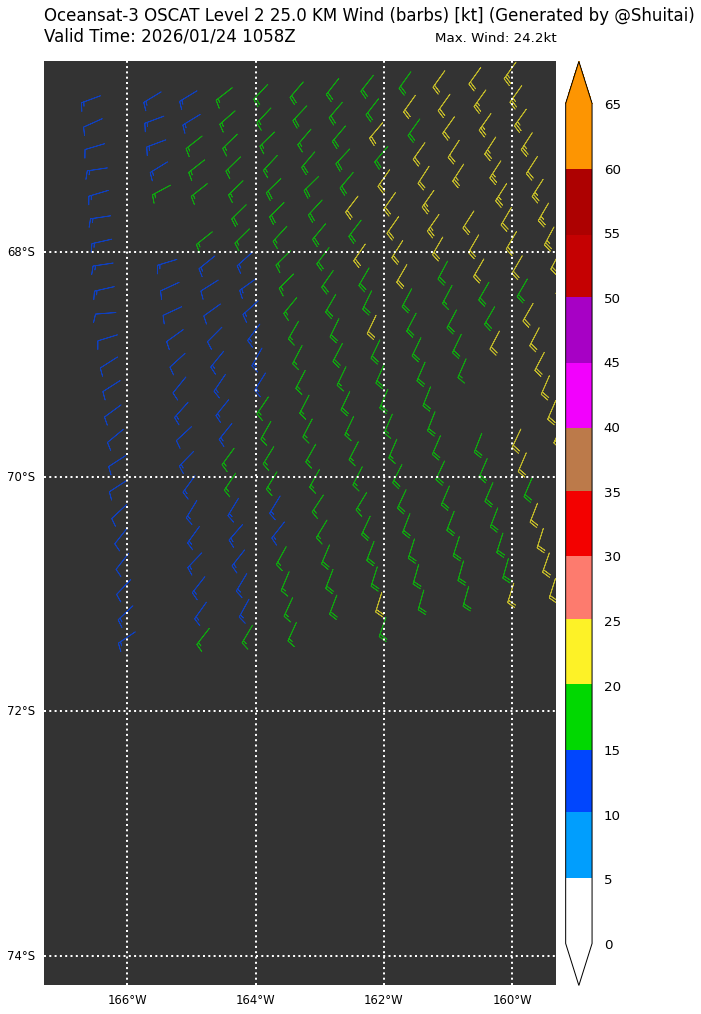701x1014 pixels.
Task: Click the 72°S latitude axis label
Action: pos(21,711)
